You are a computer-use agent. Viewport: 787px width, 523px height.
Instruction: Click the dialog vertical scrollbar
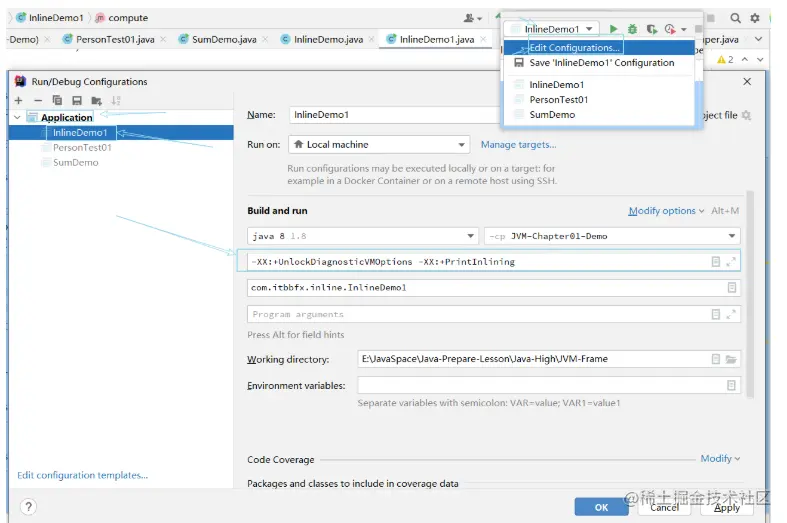pos(750,294)
